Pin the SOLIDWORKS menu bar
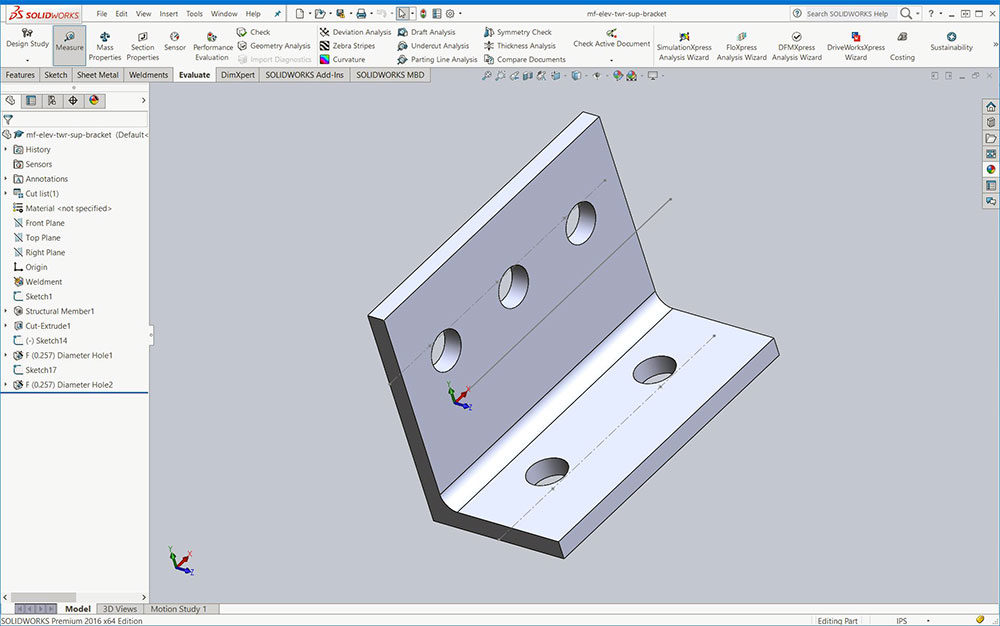Viewport: 1000px width, 626px height. point(277,14)
